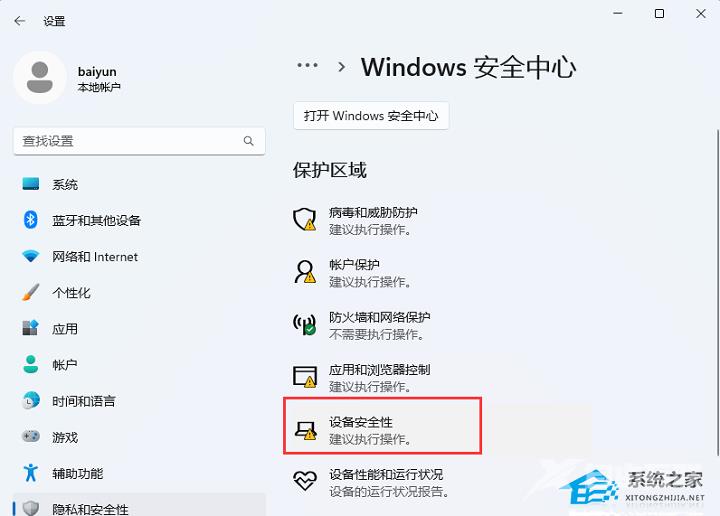This screenshot has height=516, width=720.
Task: Click the device performance heart icon
Action: (x=305, y=481)
